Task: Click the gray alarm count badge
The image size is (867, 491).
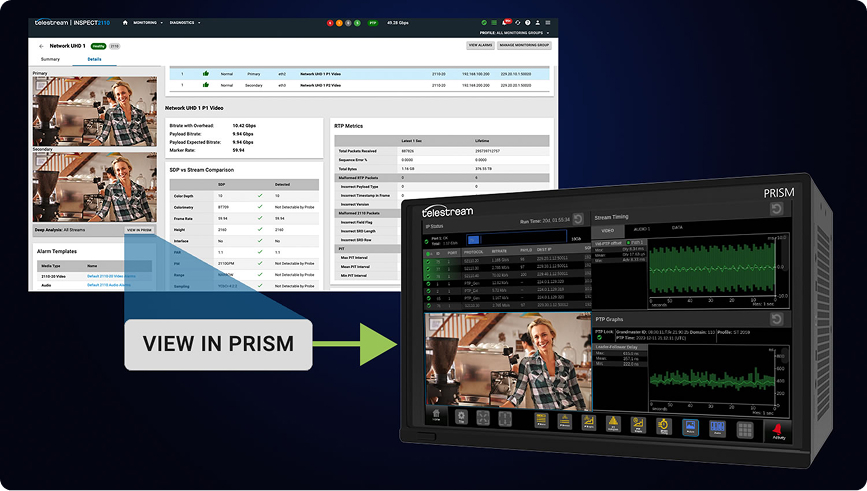Action: pyautogui.click(x=348, y=23)
